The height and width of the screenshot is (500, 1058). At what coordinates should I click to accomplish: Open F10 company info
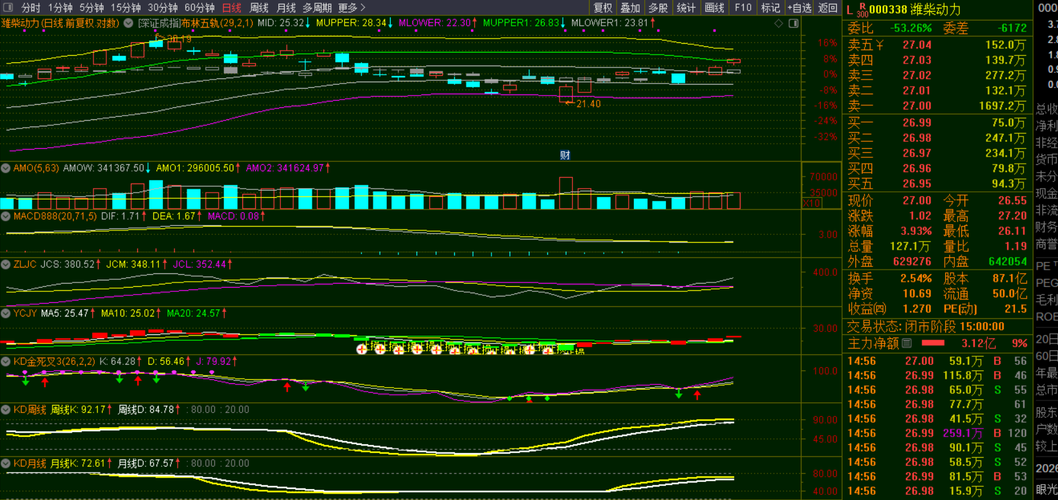[x=743, y=8]
